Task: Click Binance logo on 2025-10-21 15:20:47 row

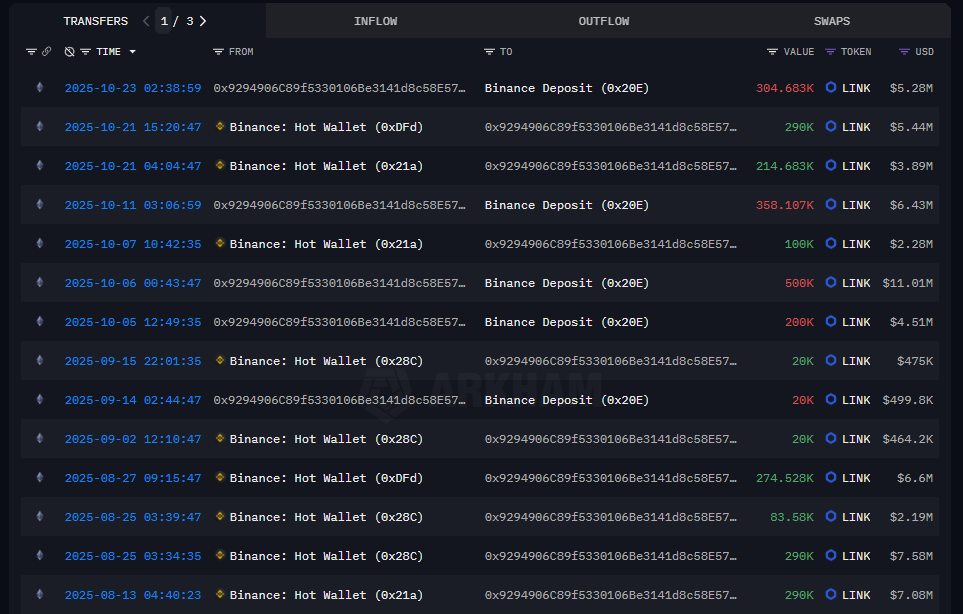Action: coord(220,126)
